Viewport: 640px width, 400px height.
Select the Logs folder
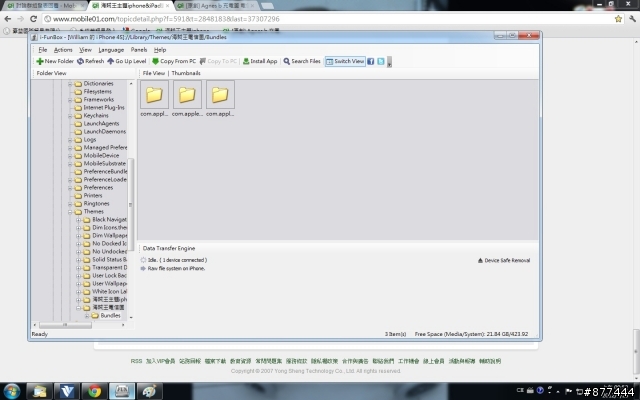89,140
